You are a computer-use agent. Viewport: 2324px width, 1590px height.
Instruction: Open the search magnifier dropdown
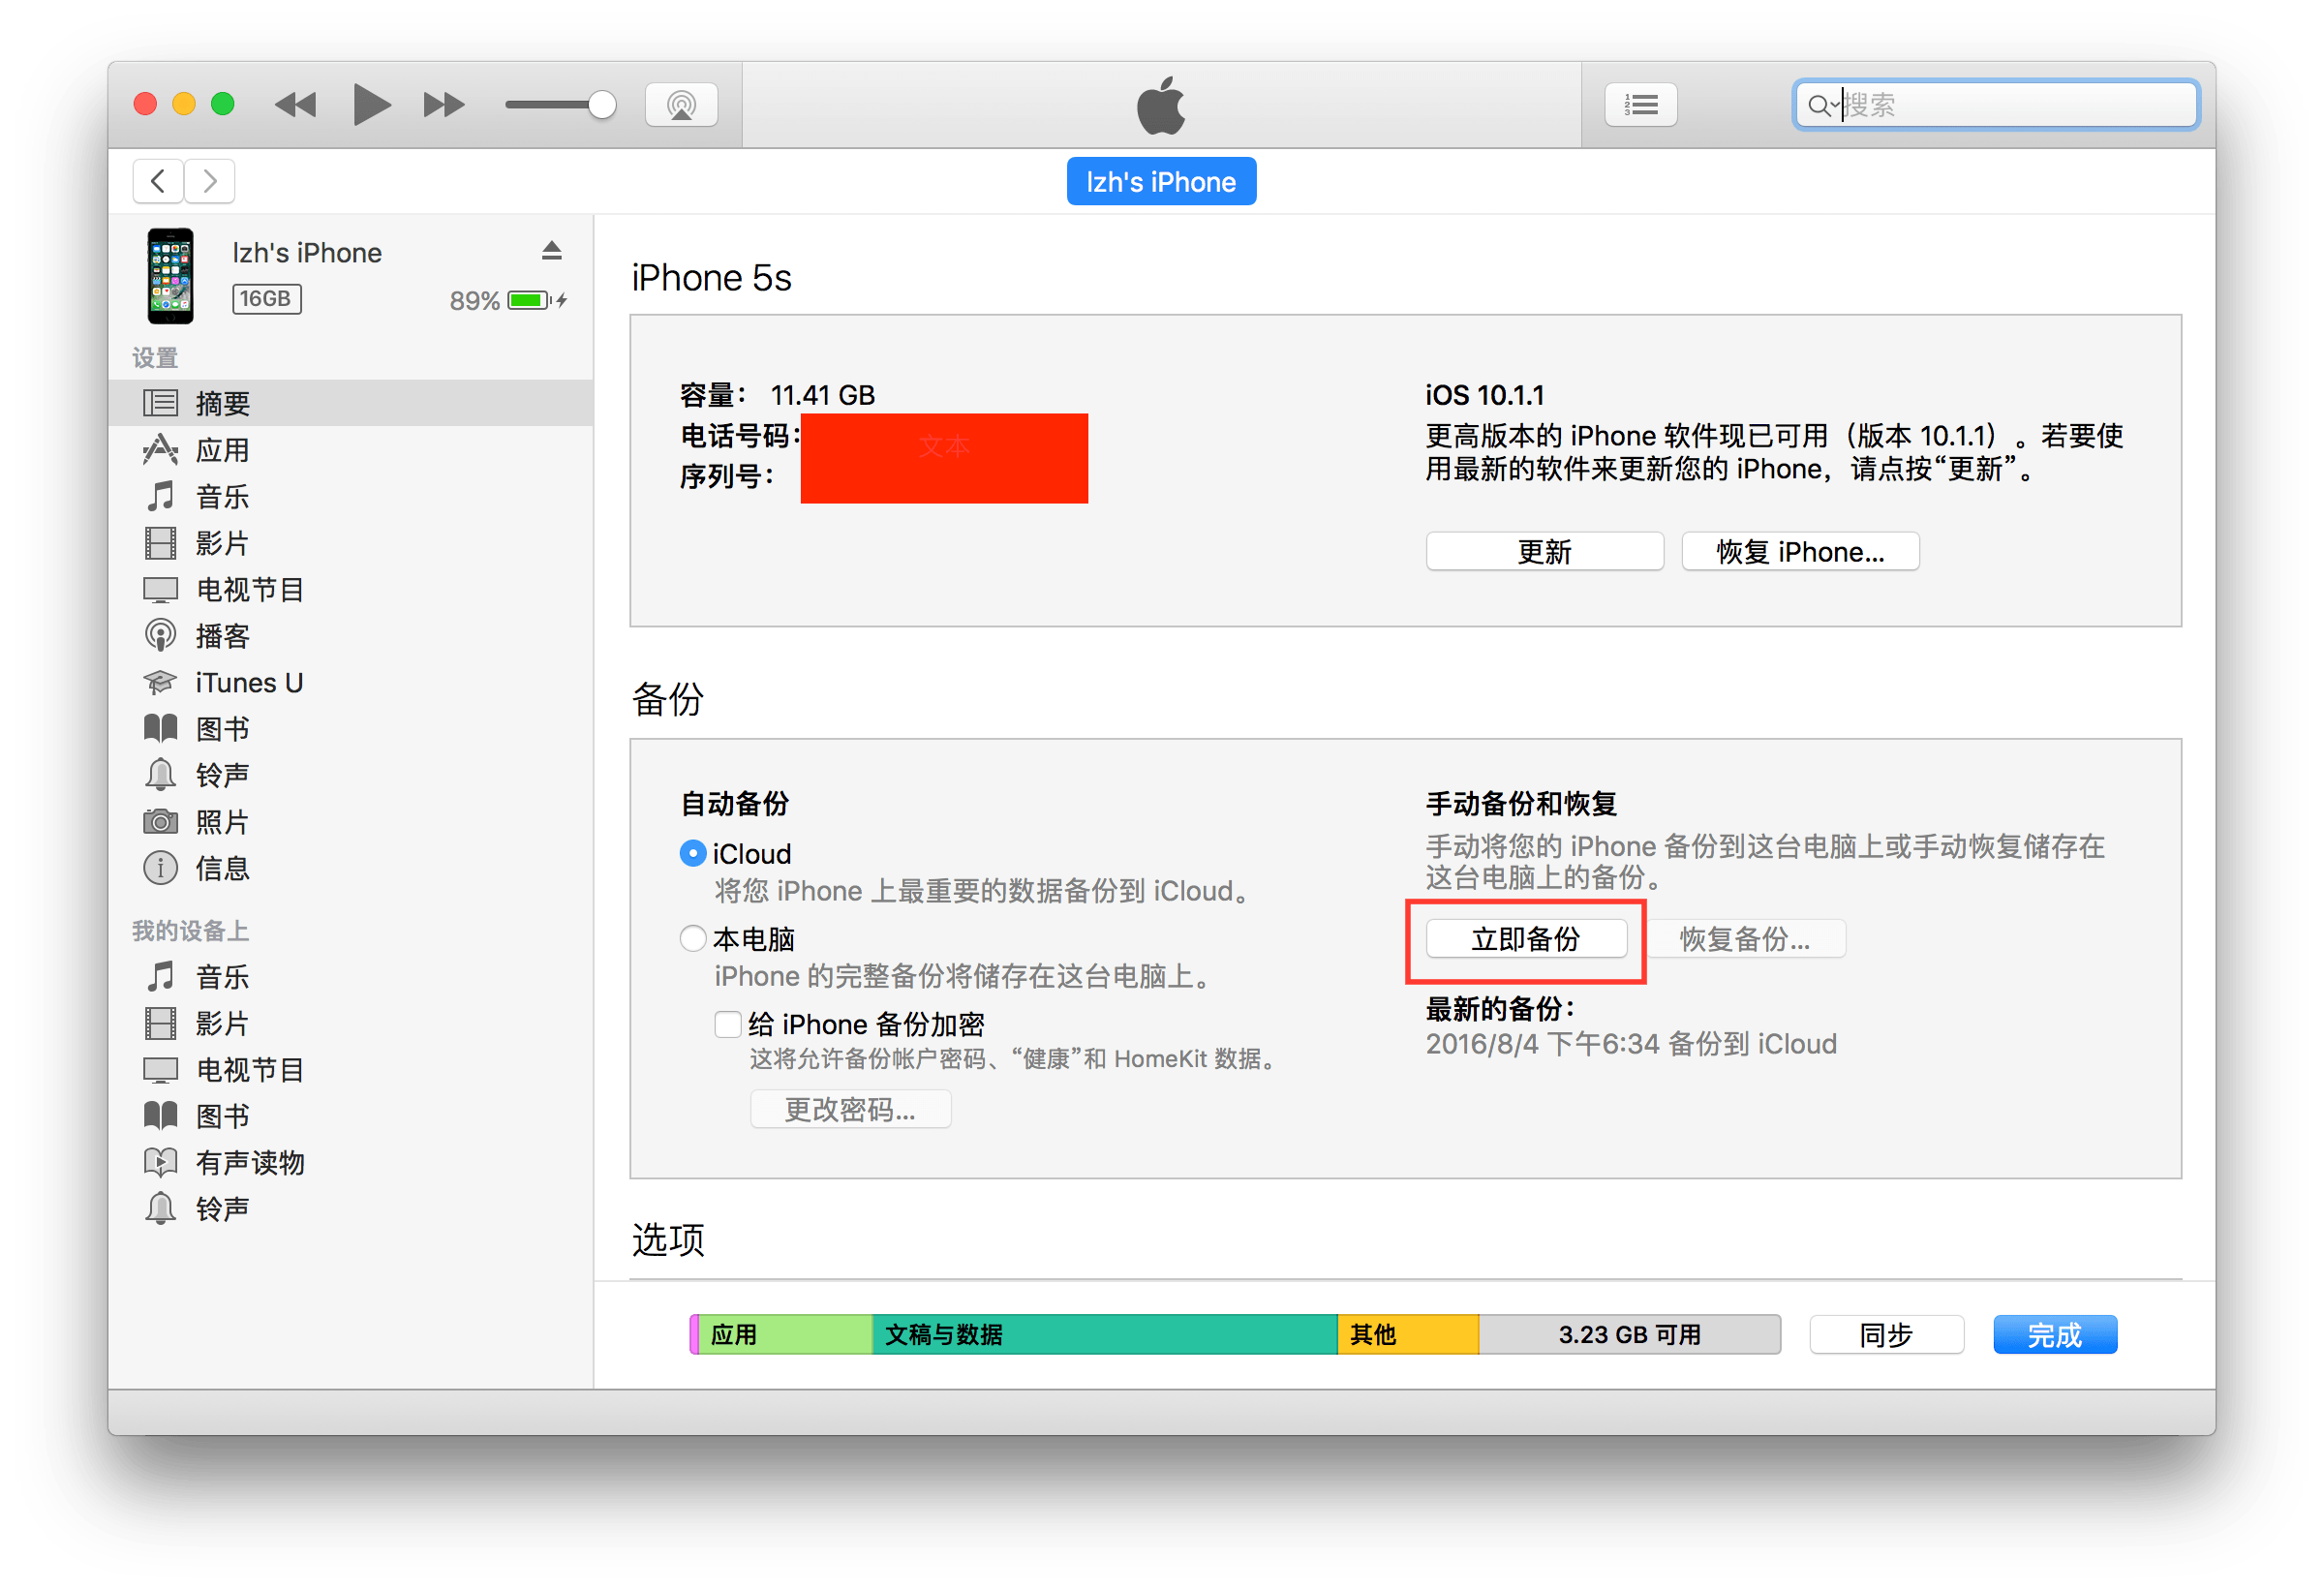[1822, 105]
